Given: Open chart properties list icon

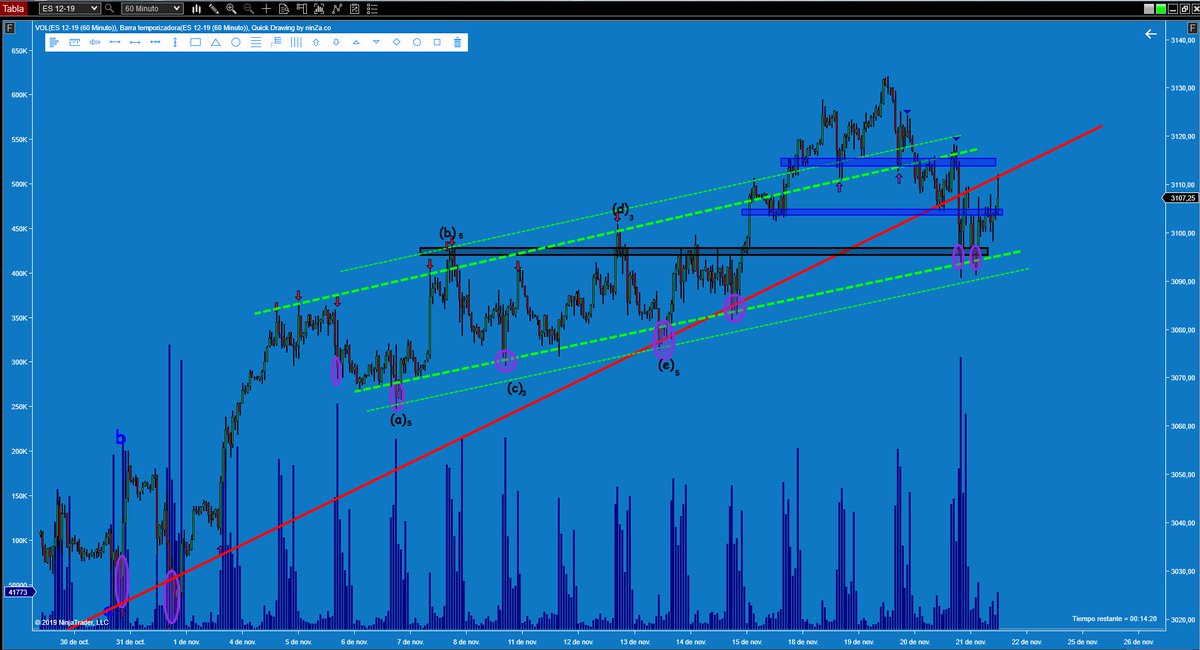Looking at the screenshot, I should click(x=372, y=8).
